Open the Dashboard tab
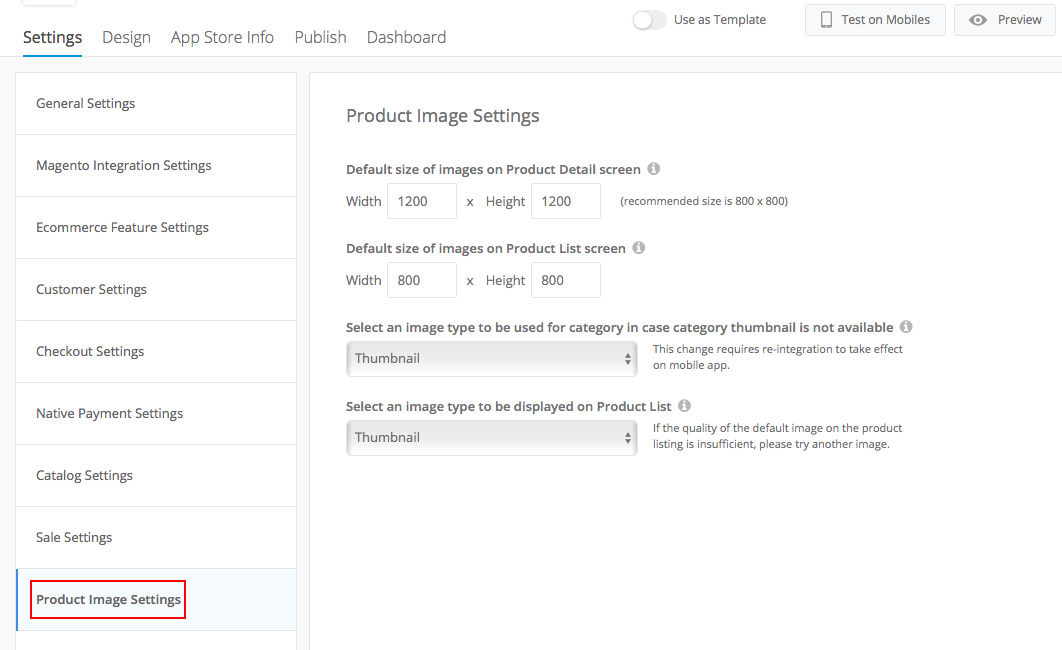The image size is (1062, 650). pos(406,37)
